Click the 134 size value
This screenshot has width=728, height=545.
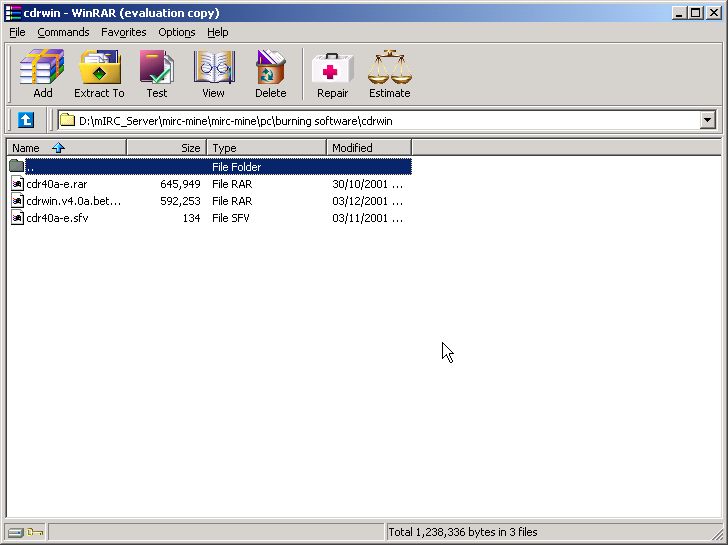click(191, 218)
